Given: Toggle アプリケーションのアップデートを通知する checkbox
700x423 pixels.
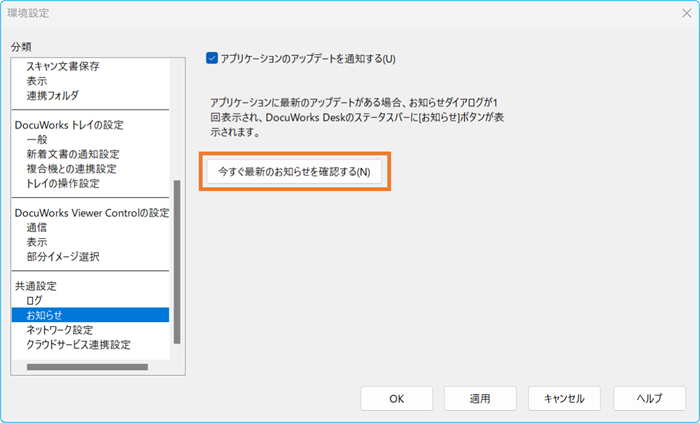Looking at the screenshot, I should coord(212,58).
